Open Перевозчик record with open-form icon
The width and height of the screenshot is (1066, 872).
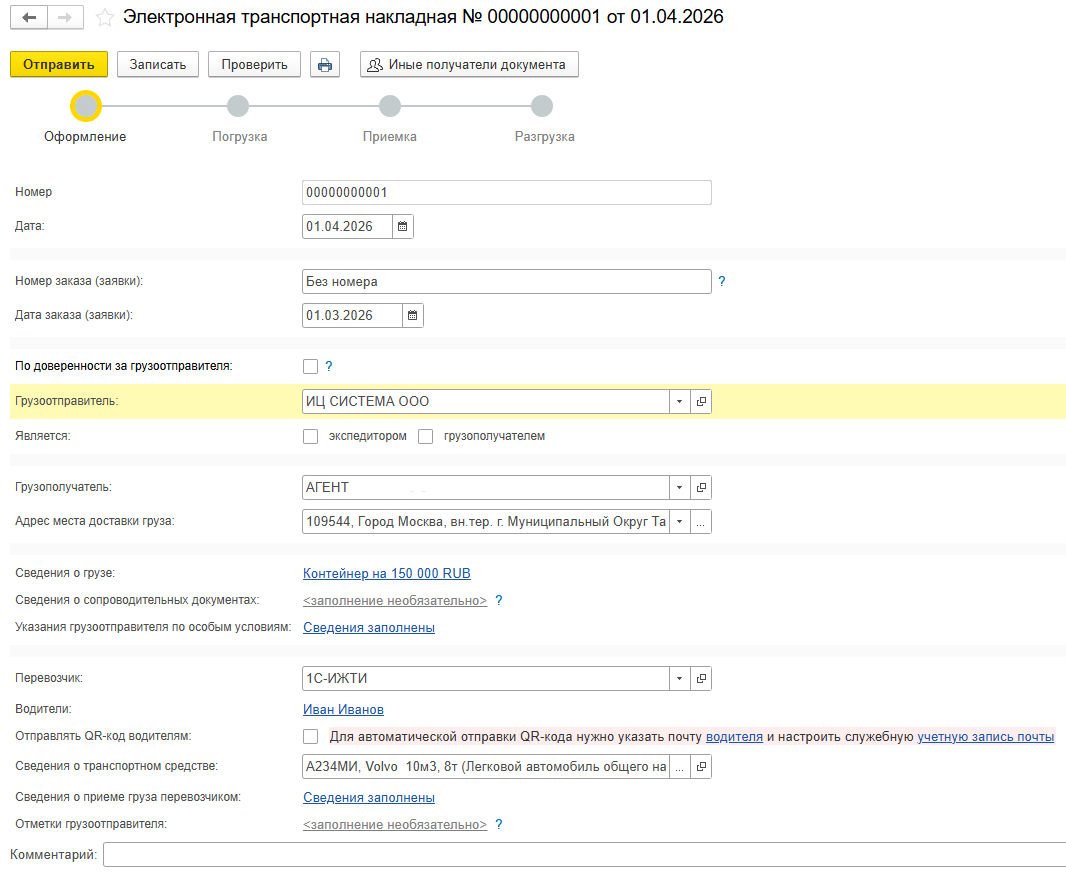tap(701, 680)
